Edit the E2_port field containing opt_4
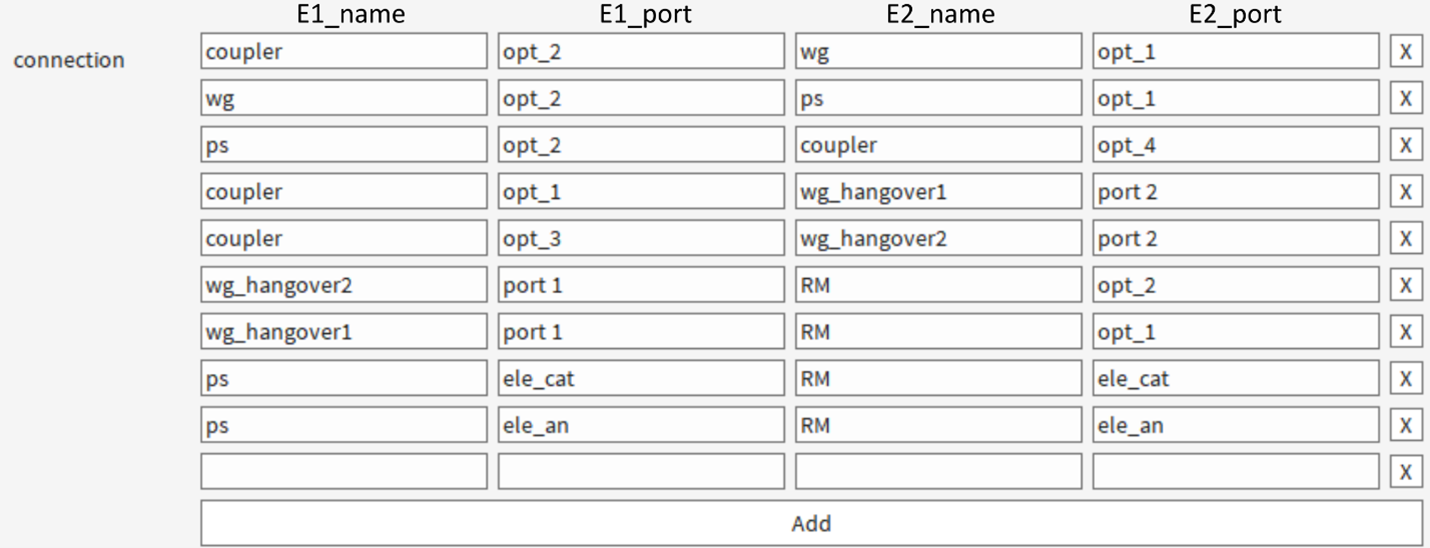Viewport: 1430px width, 548px height. (x=1237, y=145)
